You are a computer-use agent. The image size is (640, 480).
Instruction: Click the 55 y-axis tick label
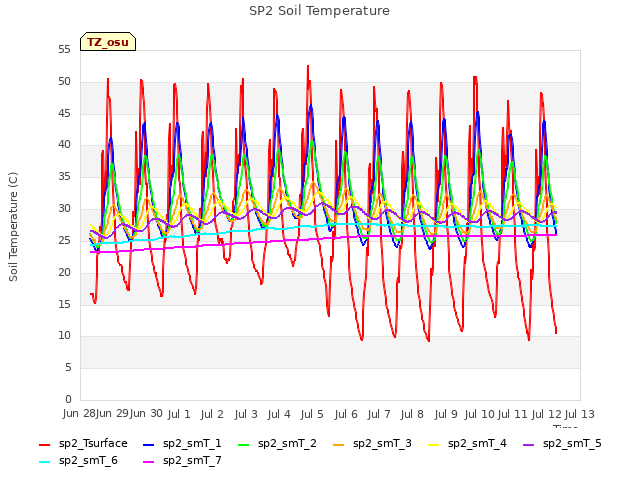tap(64, 50)
